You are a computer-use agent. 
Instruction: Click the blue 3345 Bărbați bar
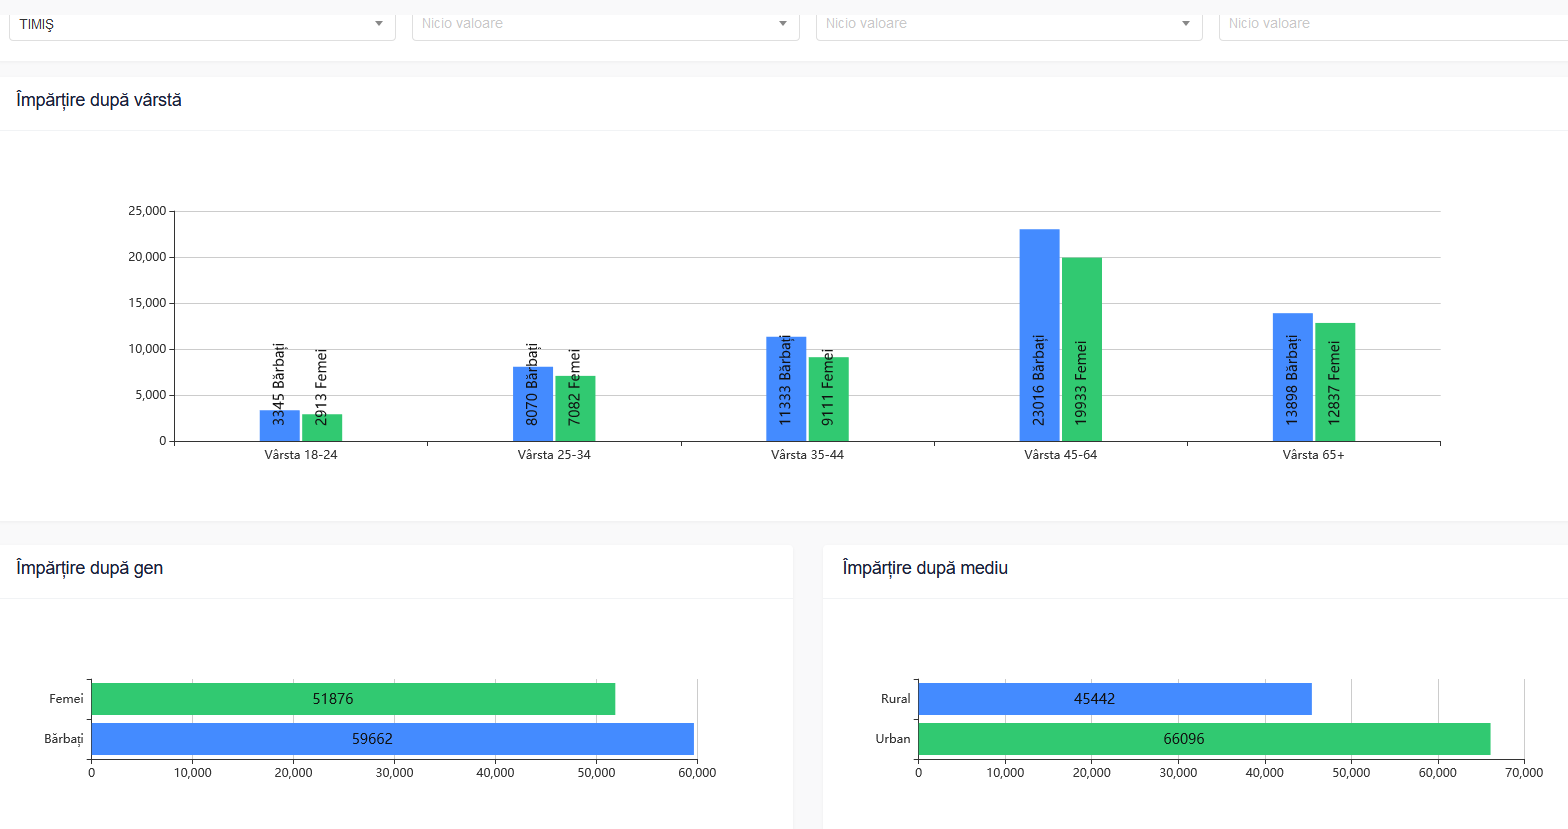point(279,426)
